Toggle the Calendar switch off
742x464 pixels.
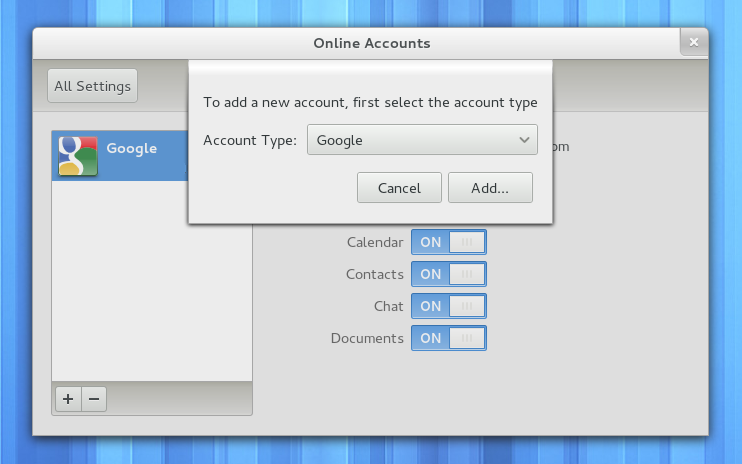pos(449,242)
